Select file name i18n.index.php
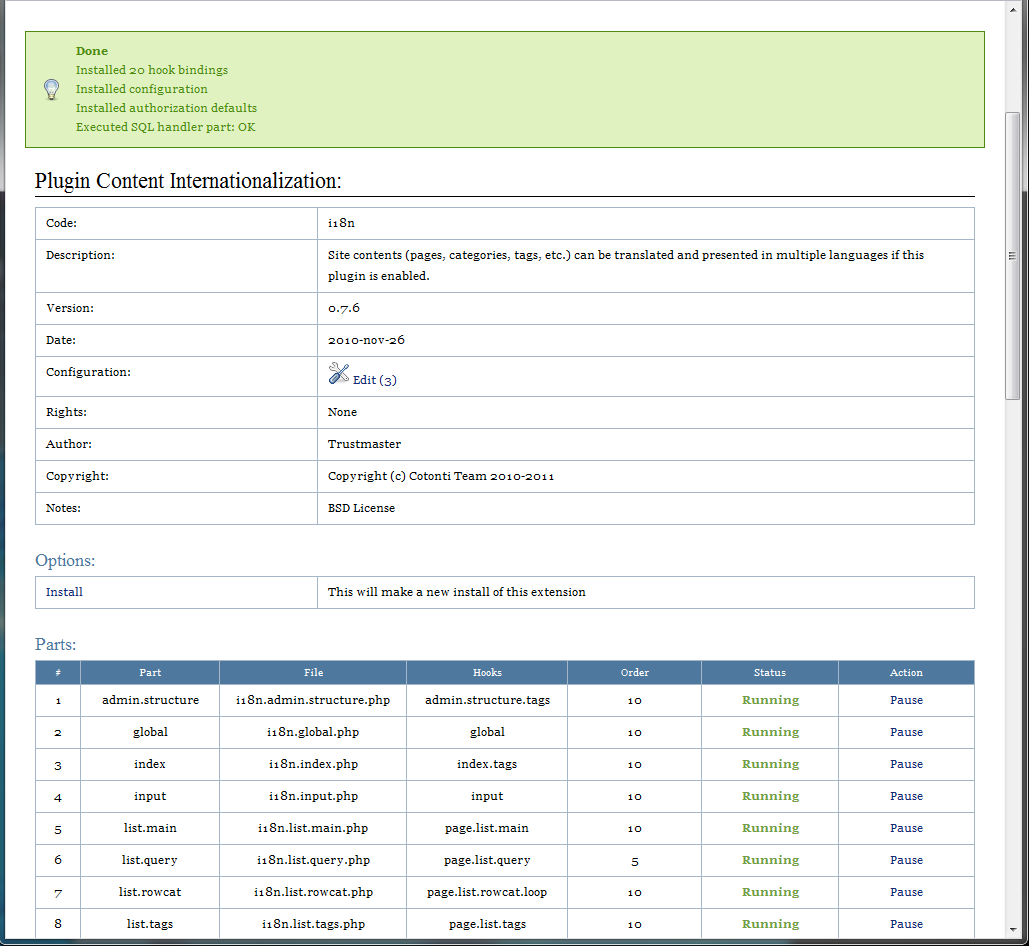1029x946 pixels. coord(313,764)
